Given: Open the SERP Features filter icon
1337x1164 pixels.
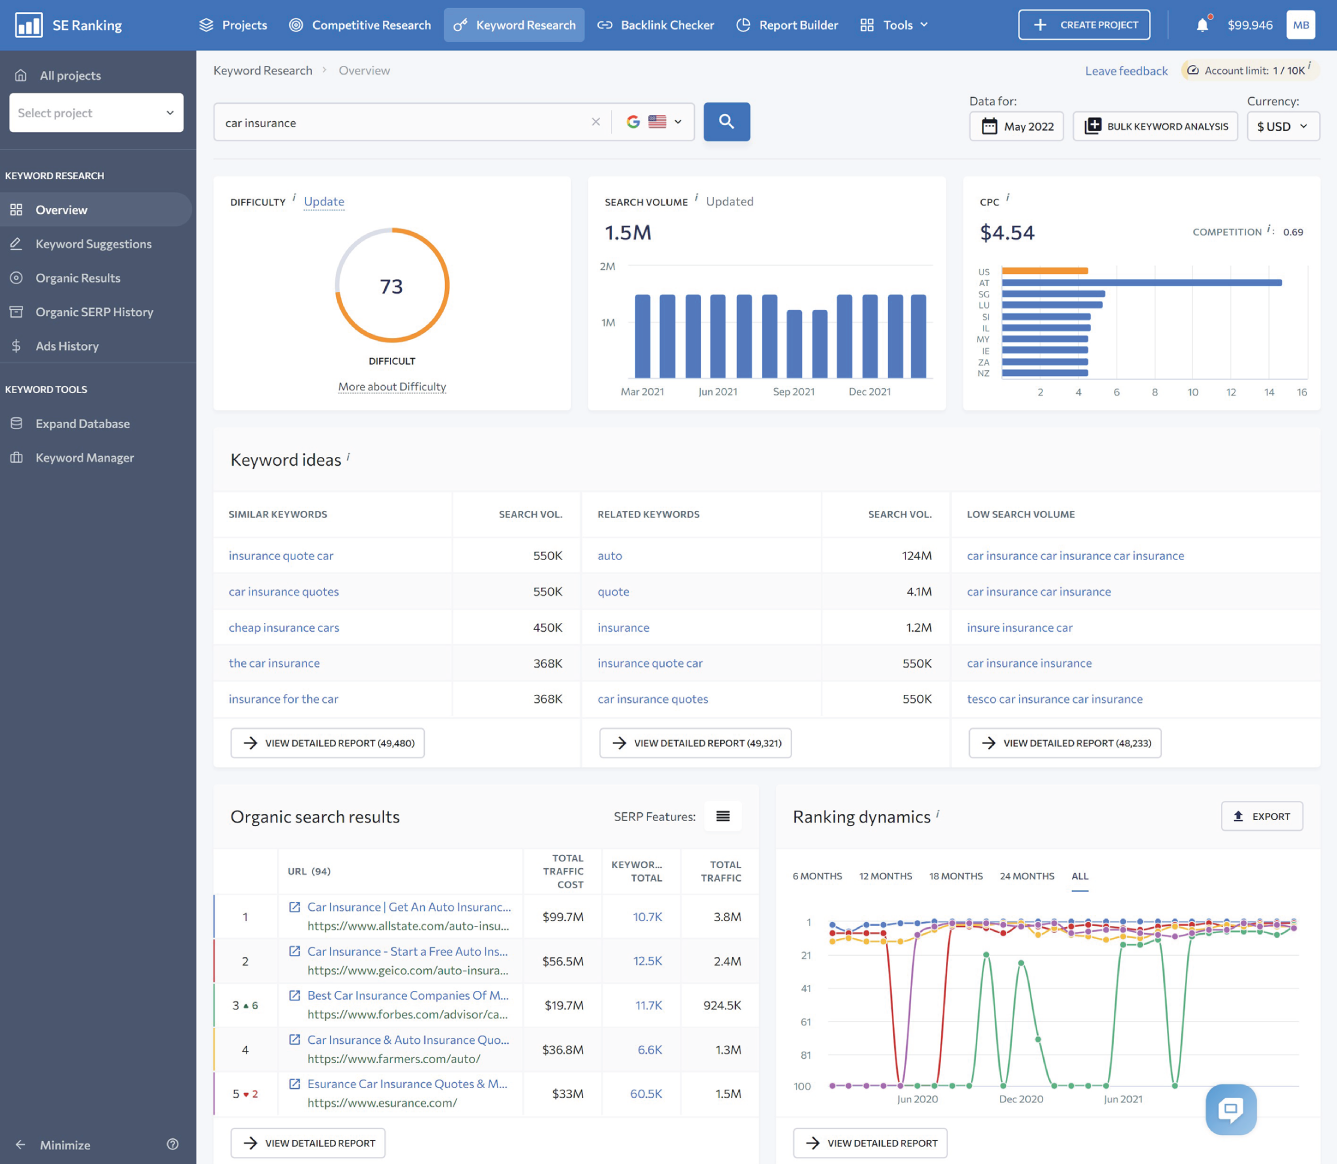Looking at the screenshot, I should (x=722, y=816).
